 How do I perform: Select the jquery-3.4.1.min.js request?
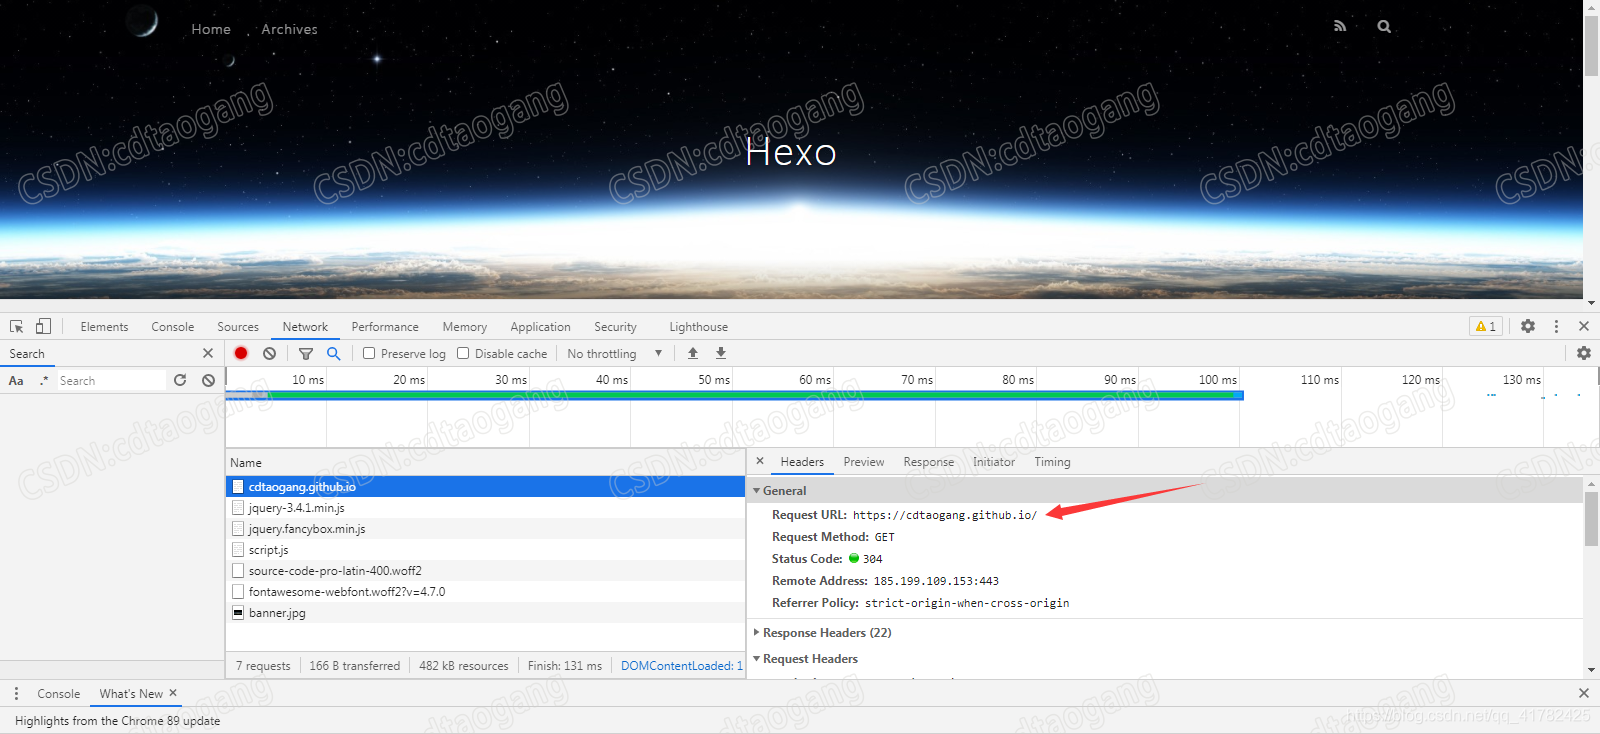[486, 508]
